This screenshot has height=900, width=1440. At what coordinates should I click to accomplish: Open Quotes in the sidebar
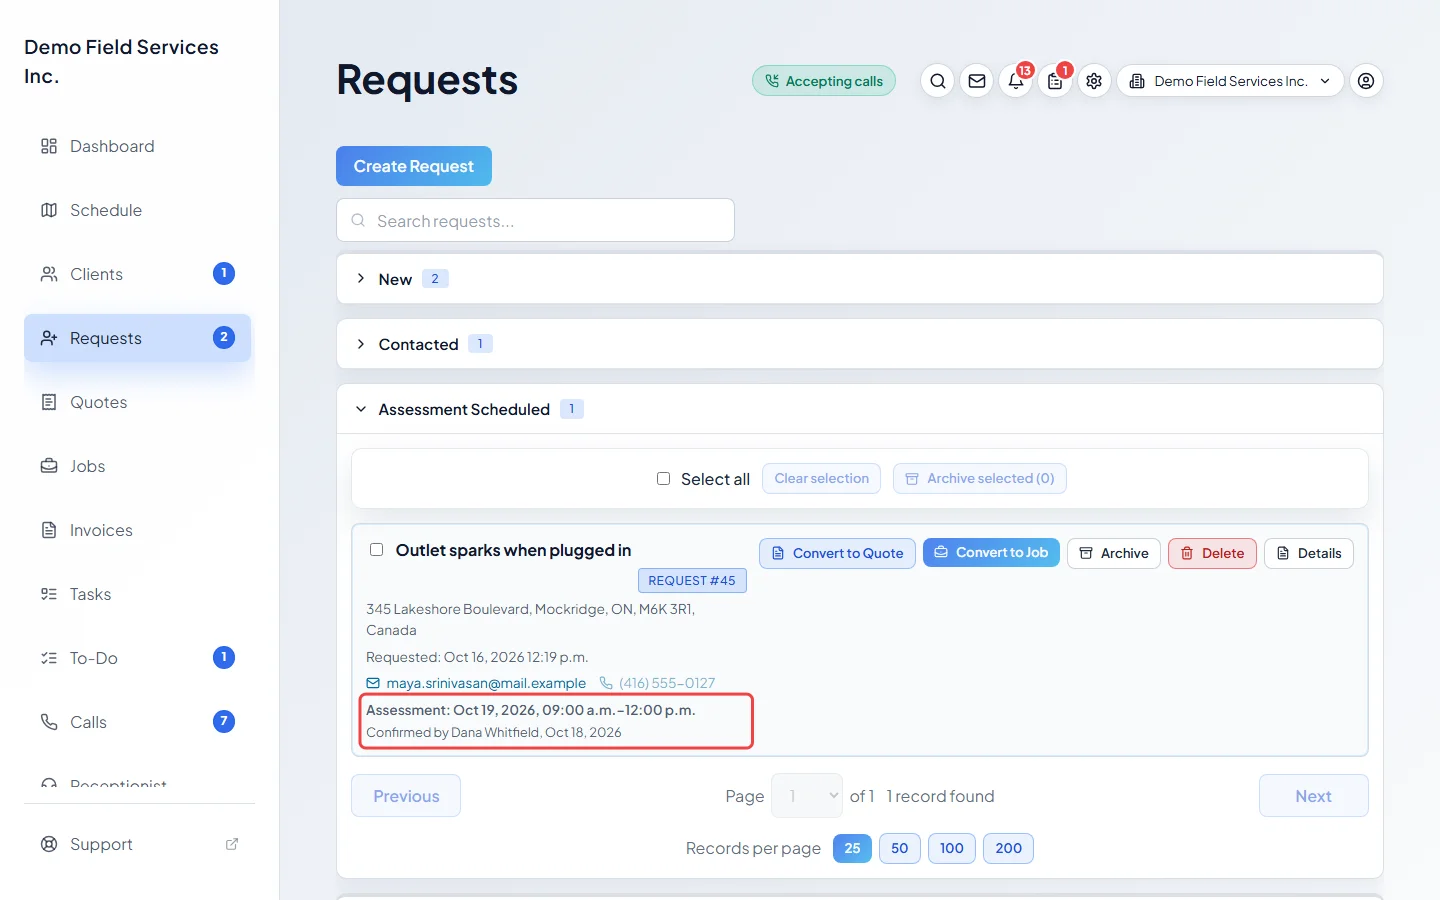point(137,402)
